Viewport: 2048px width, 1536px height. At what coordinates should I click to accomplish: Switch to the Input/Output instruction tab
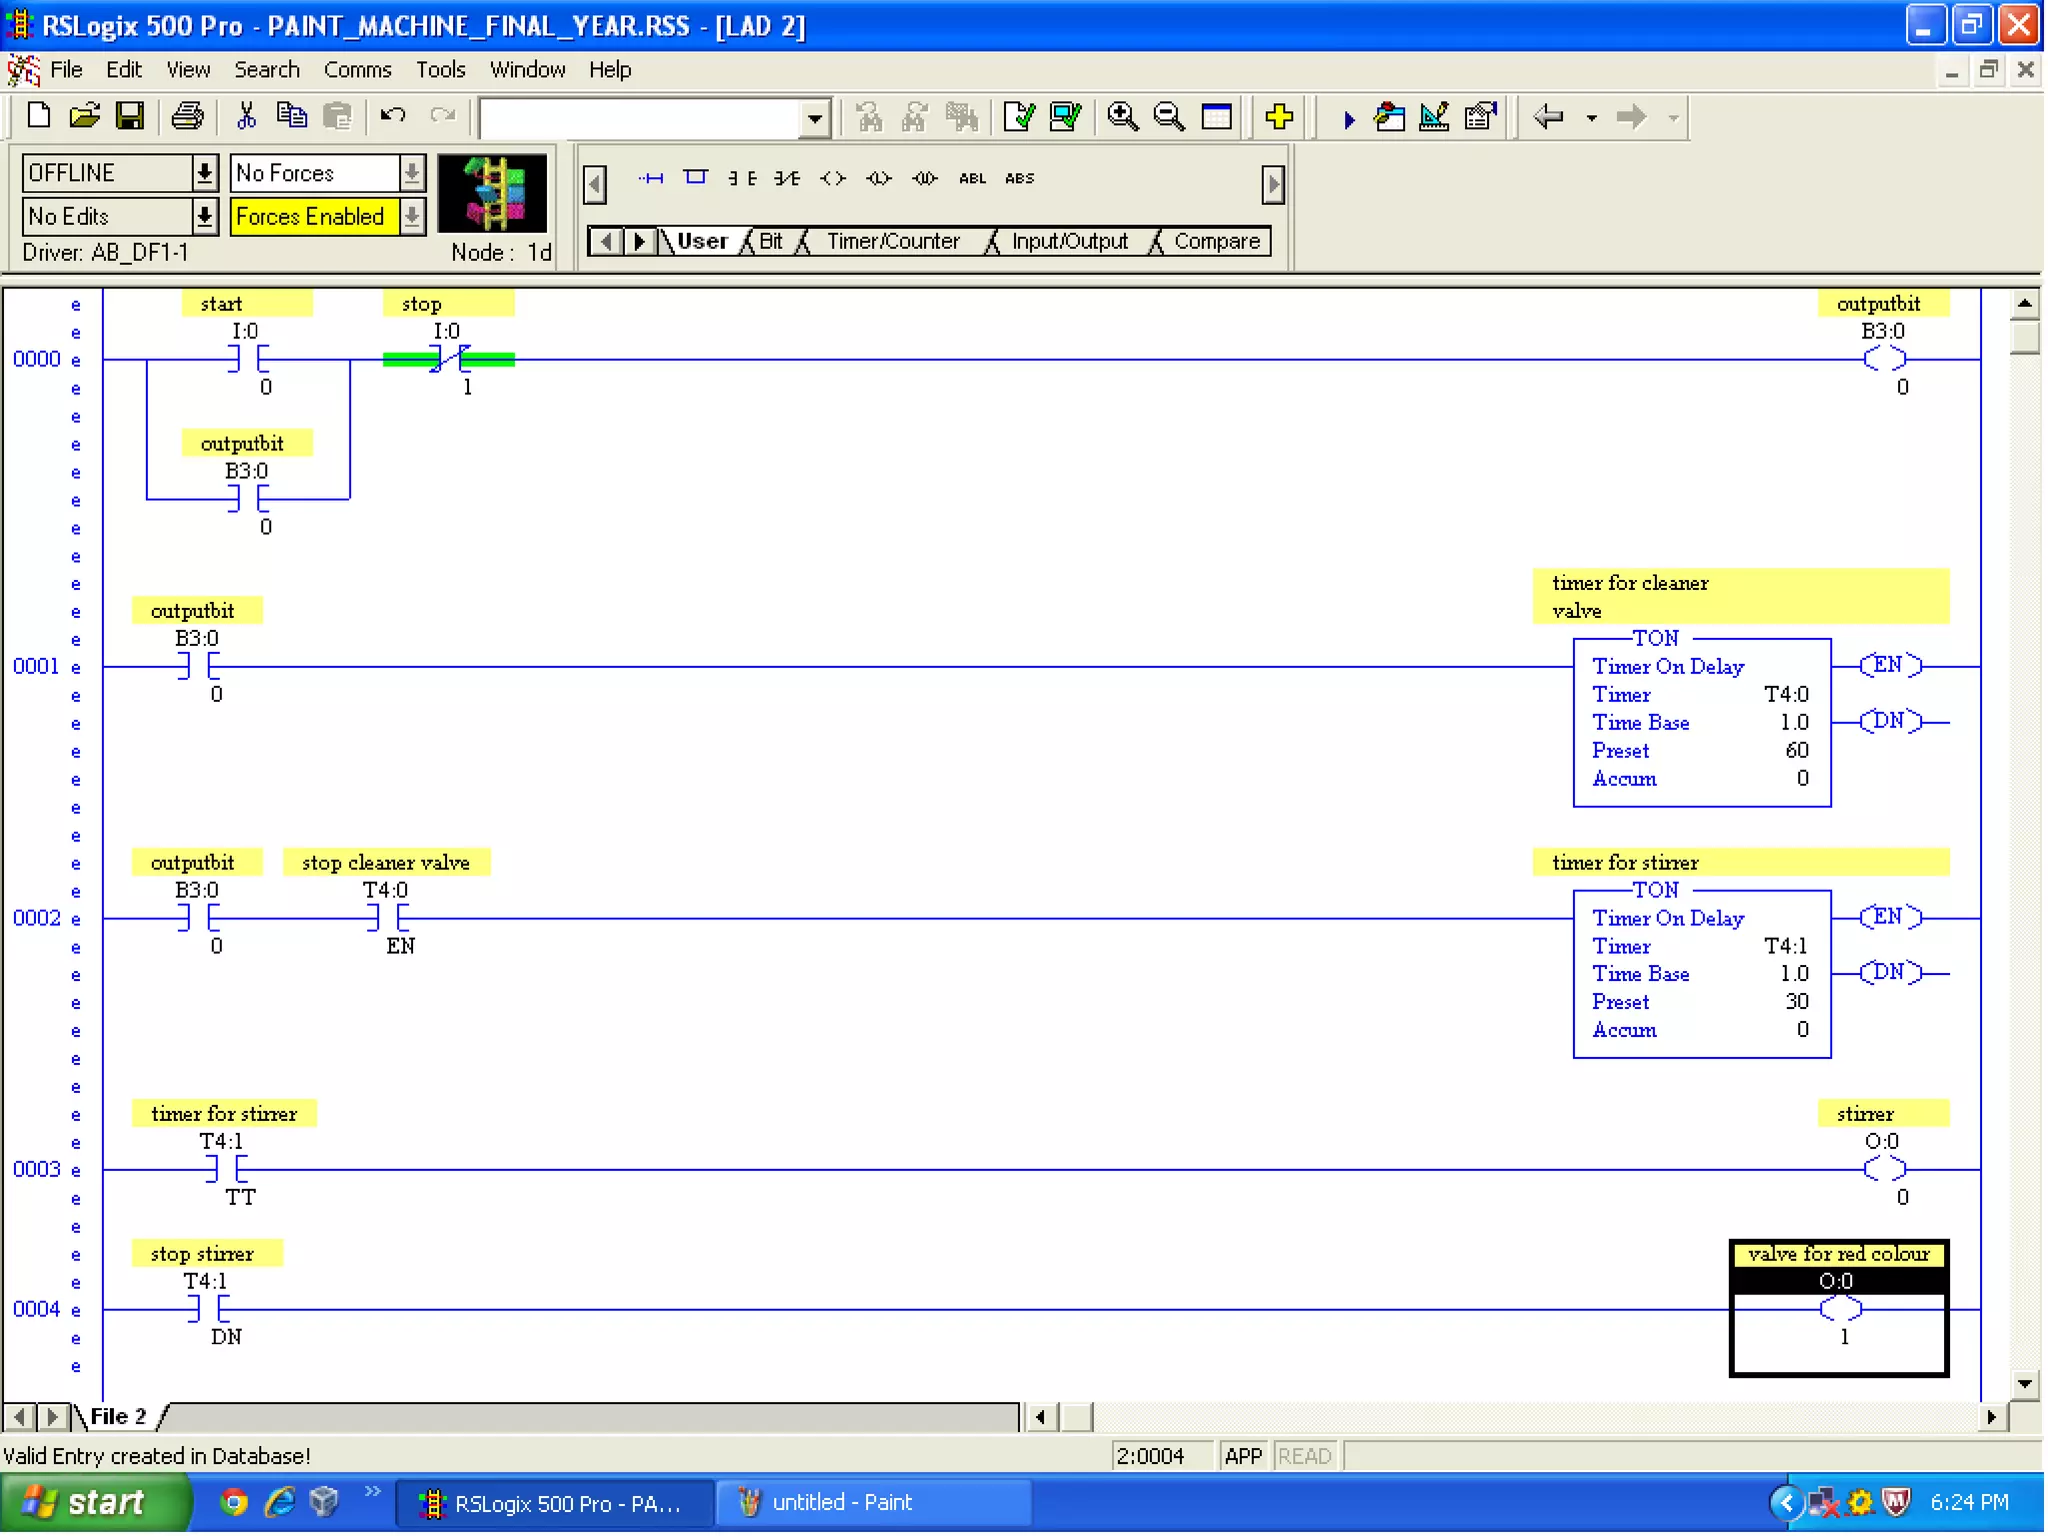[x=1069, y=242]
